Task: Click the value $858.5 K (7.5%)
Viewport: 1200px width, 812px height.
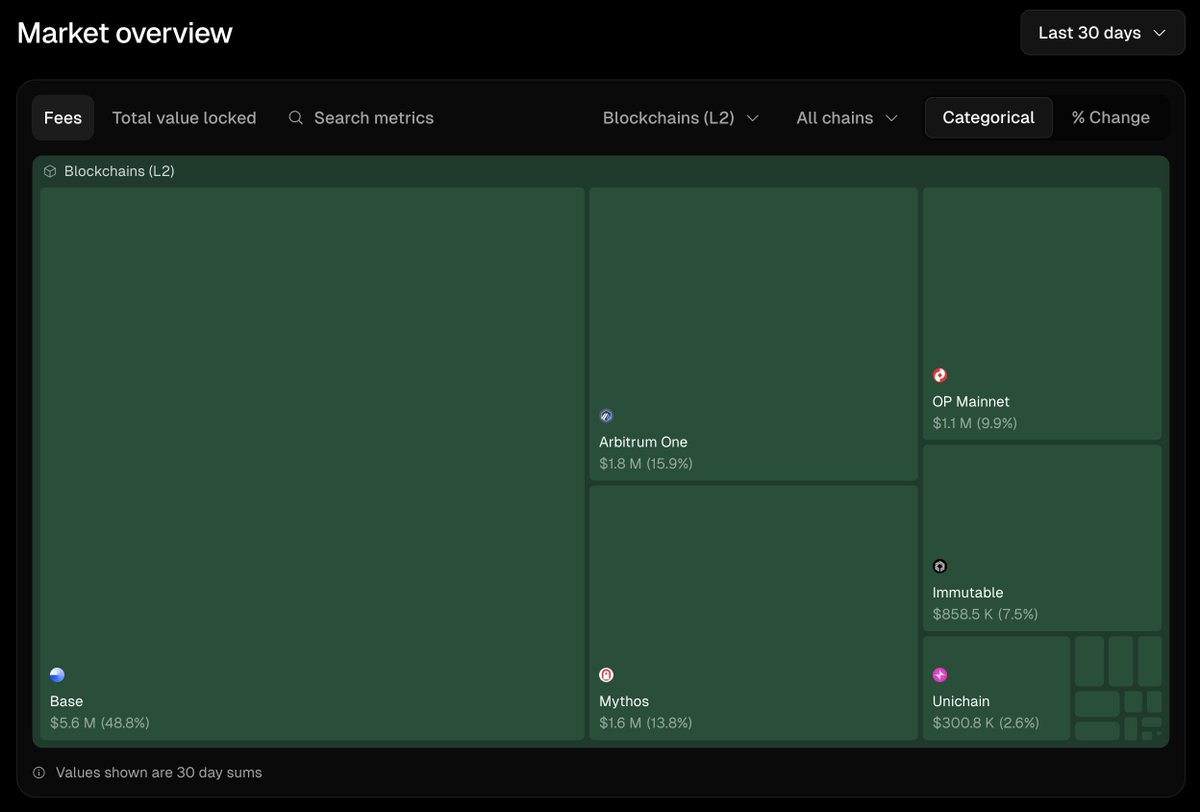Action: [986, 614]
